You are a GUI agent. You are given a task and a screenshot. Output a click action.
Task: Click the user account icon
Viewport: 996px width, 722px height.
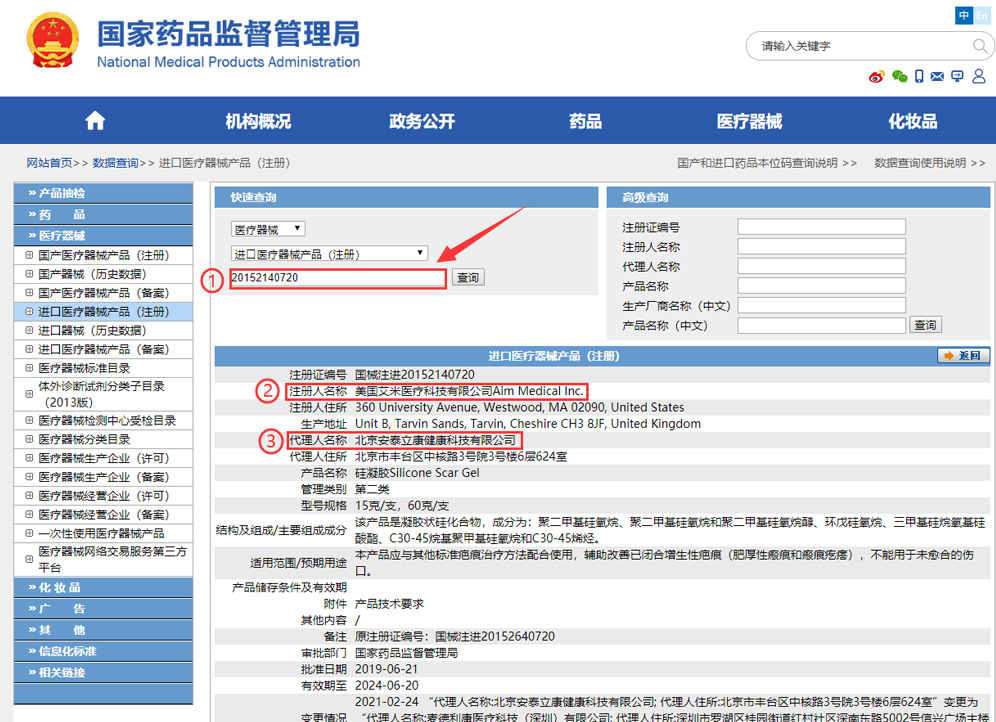pyautogui.click(x=977, y=77)
